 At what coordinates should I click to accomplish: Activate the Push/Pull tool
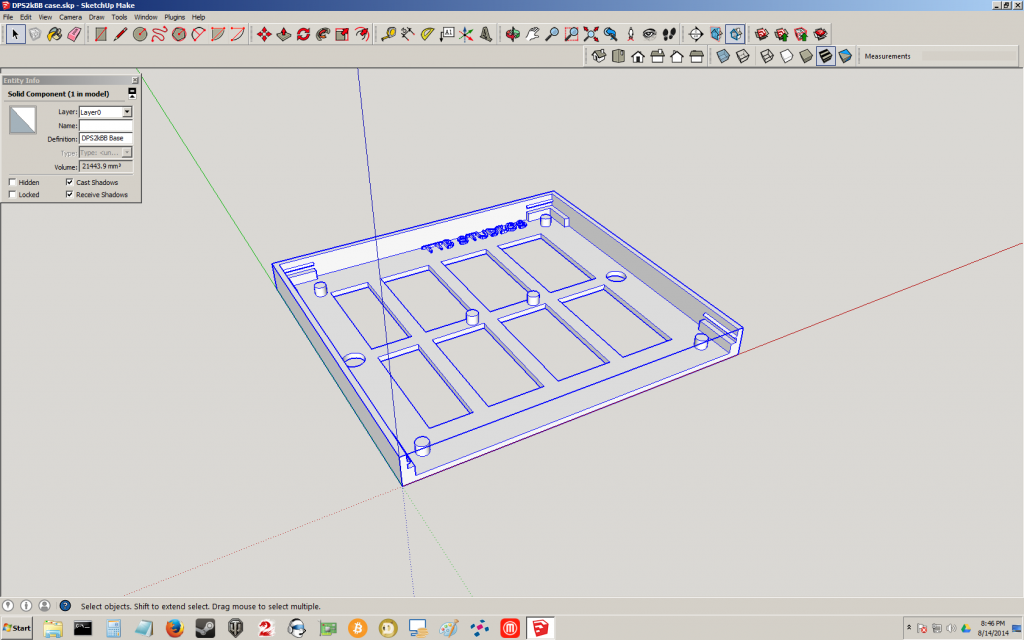[283, 34]
